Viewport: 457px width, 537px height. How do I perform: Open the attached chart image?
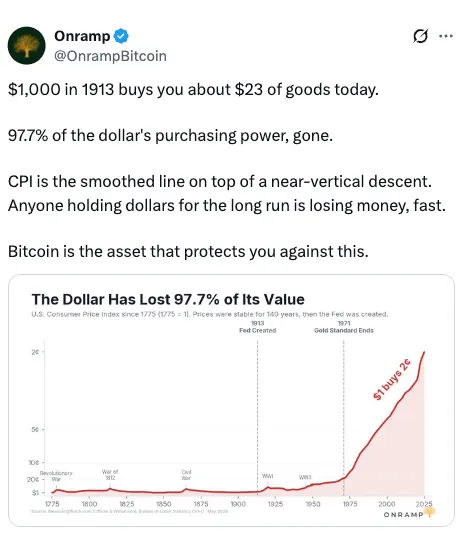coord(231,400)
